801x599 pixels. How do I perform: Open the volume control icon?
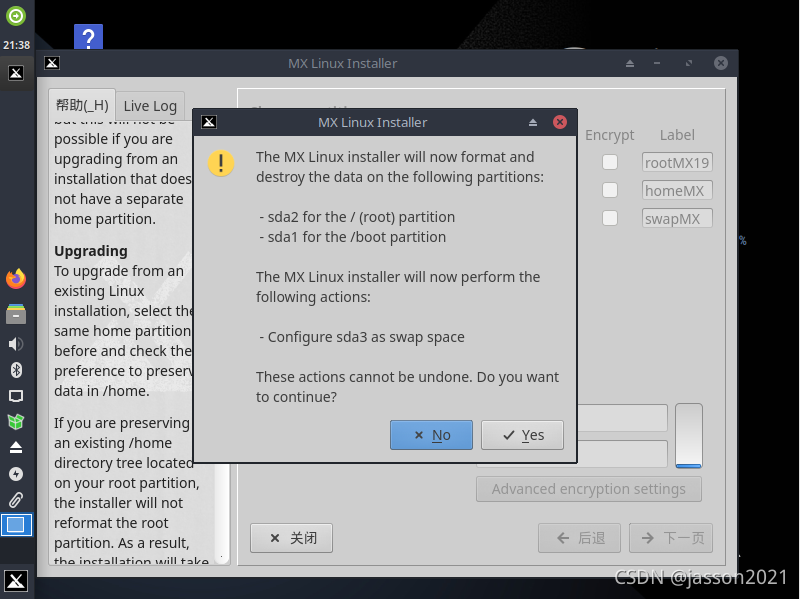pyautogui.click(x=16, y=344)
